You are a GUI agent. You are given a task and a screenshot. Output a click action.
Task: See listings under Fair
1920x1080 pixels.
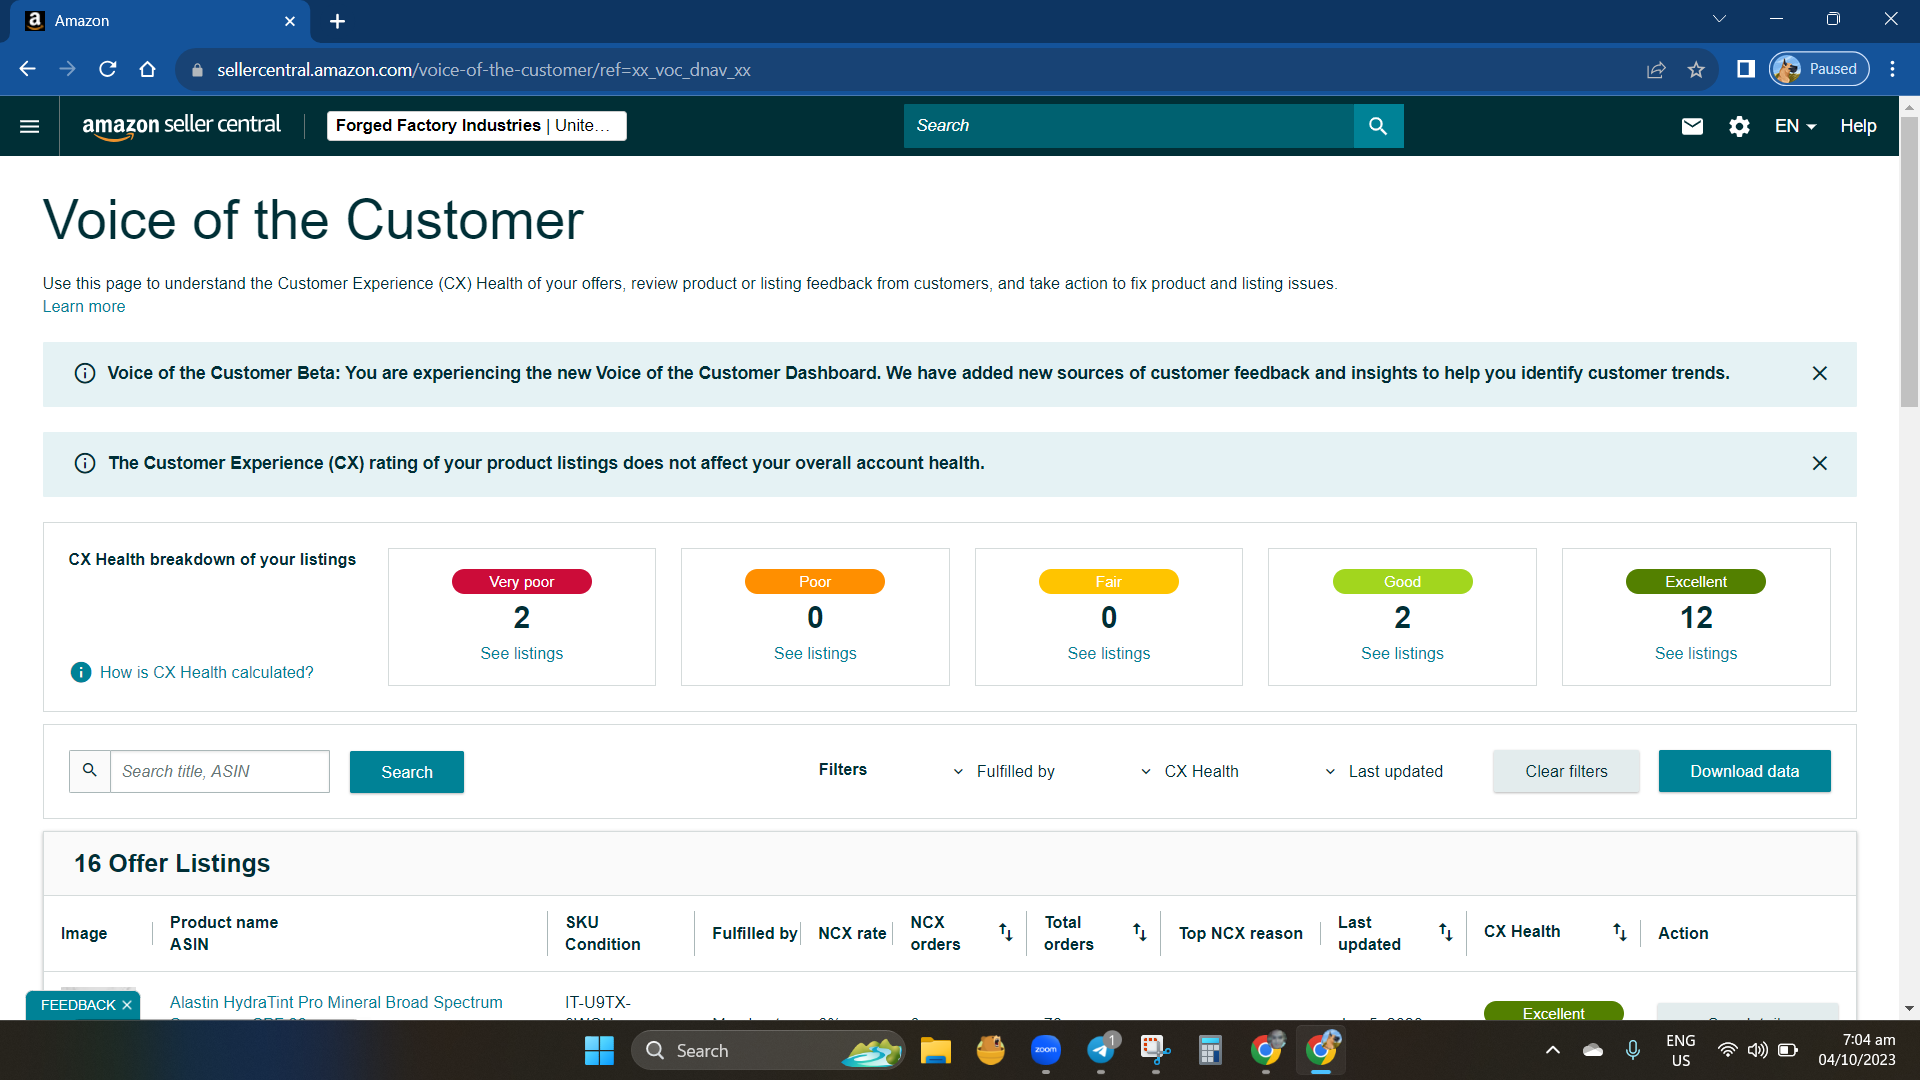point(1108,653)
